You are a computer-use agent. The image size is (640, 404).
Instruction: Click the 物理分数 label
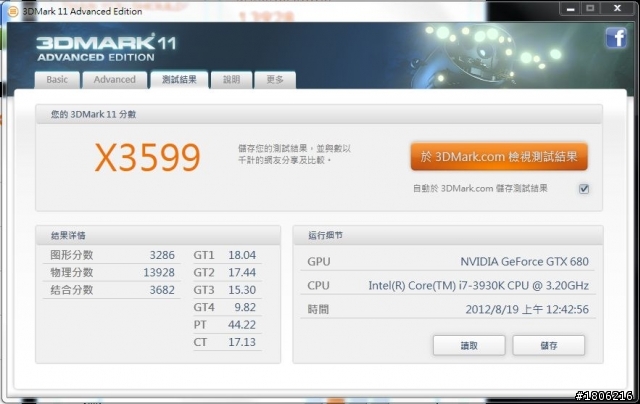click(x=72, y=272)
